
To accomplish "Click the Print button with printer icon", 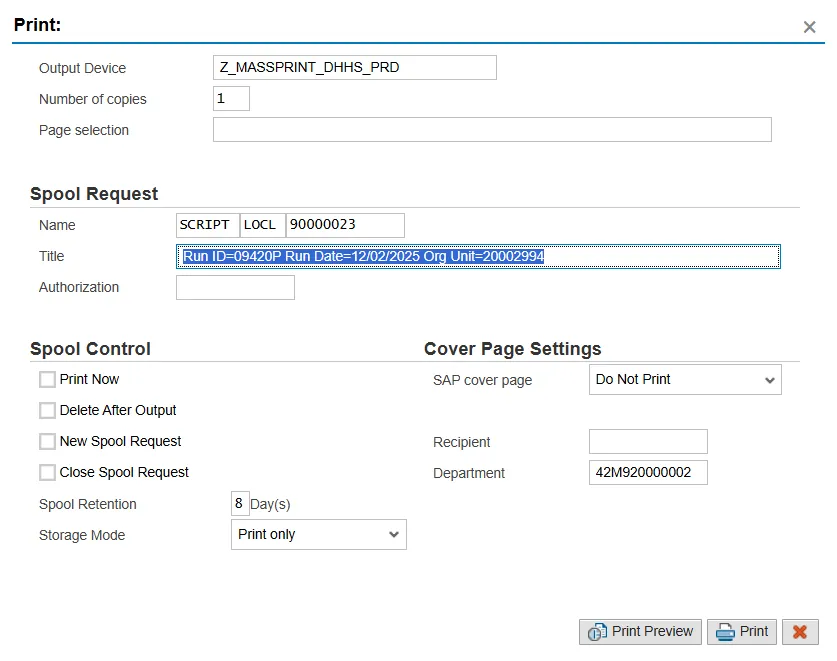I will coord(742,632).
